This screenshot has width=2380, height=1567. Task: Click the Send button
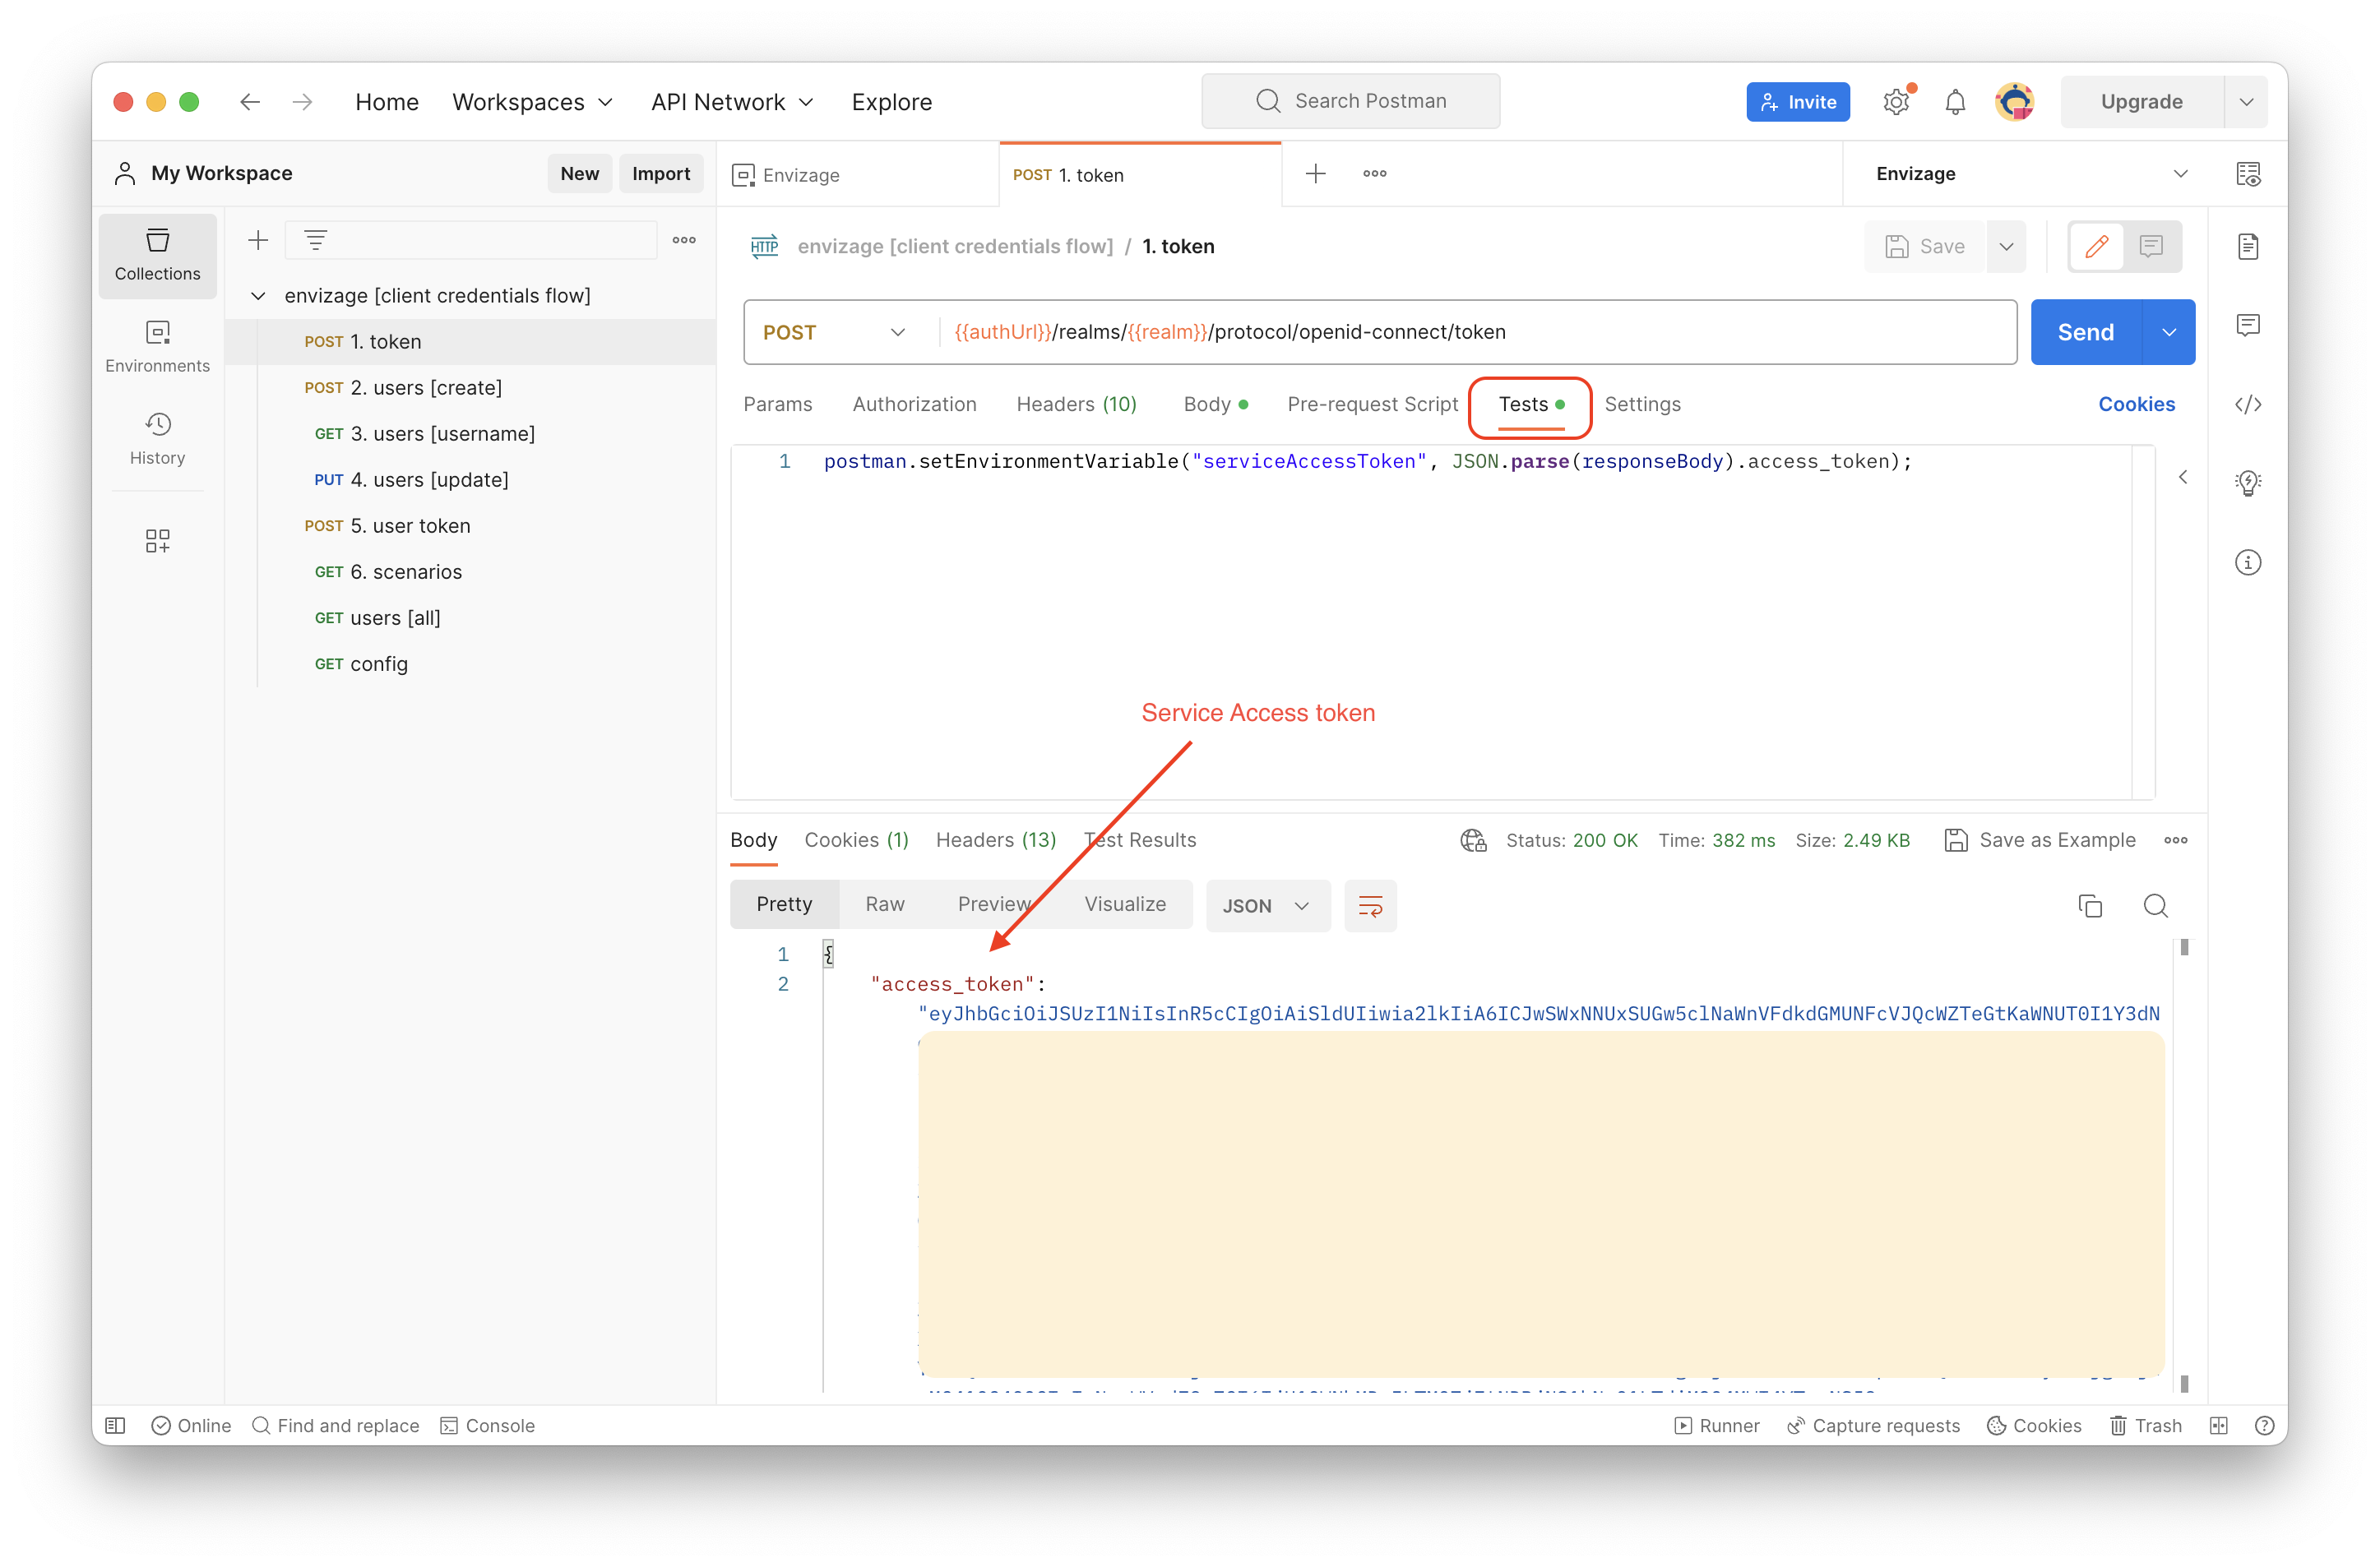[x=2085, y=332]
